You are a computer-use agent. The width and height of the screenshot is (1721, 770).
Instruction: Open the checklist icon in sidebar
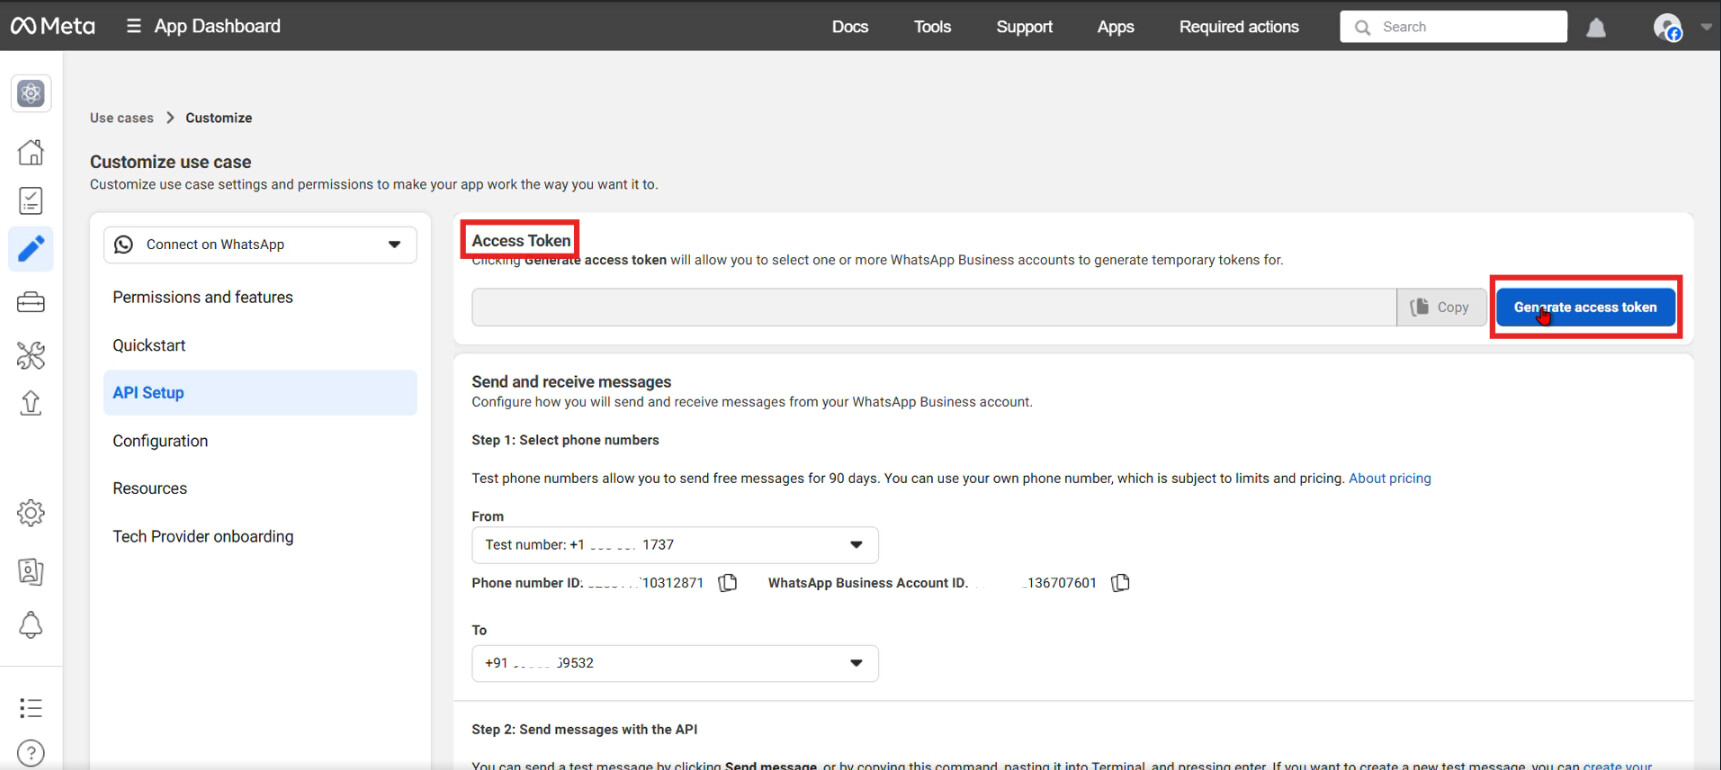pyautogui.click(x=31, y=201)
